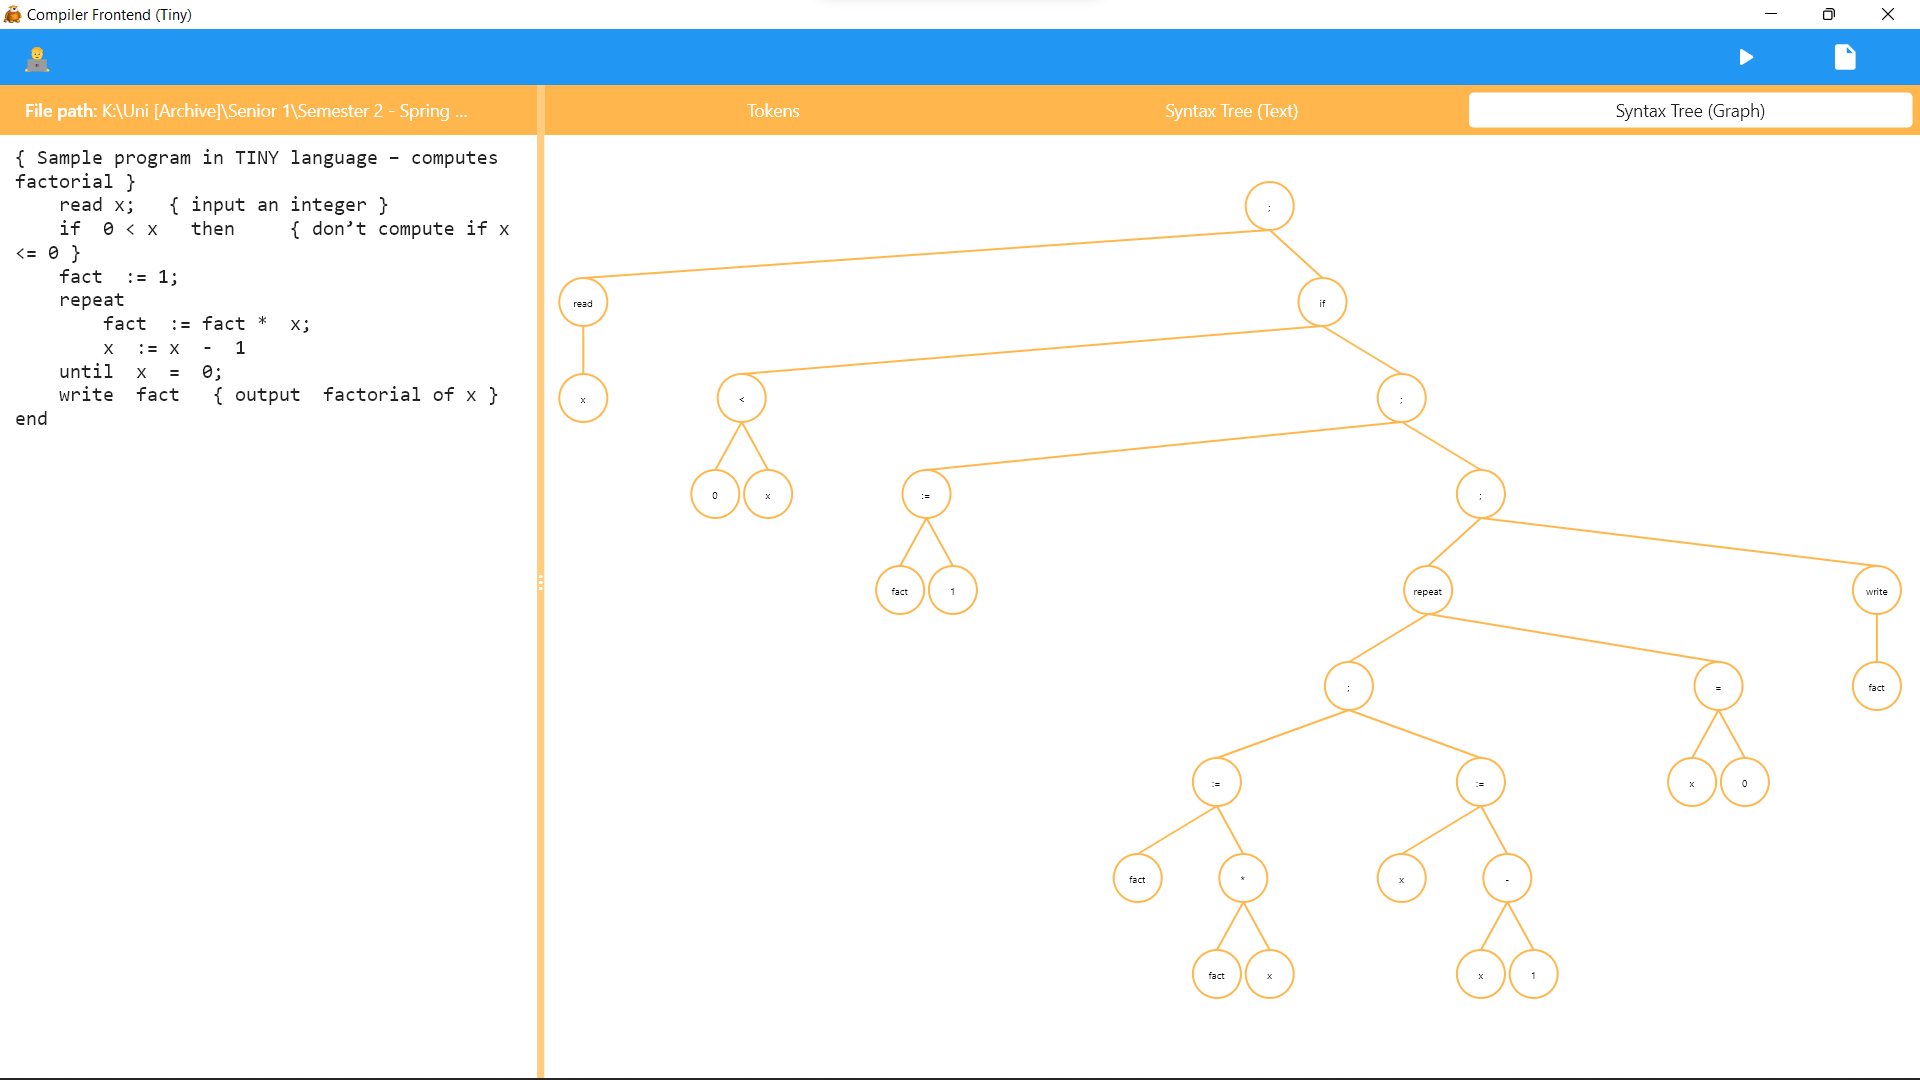Click the 'fact' node under write
The height and width of the screenshot is (1080, 1920).
pos(1876,687)
